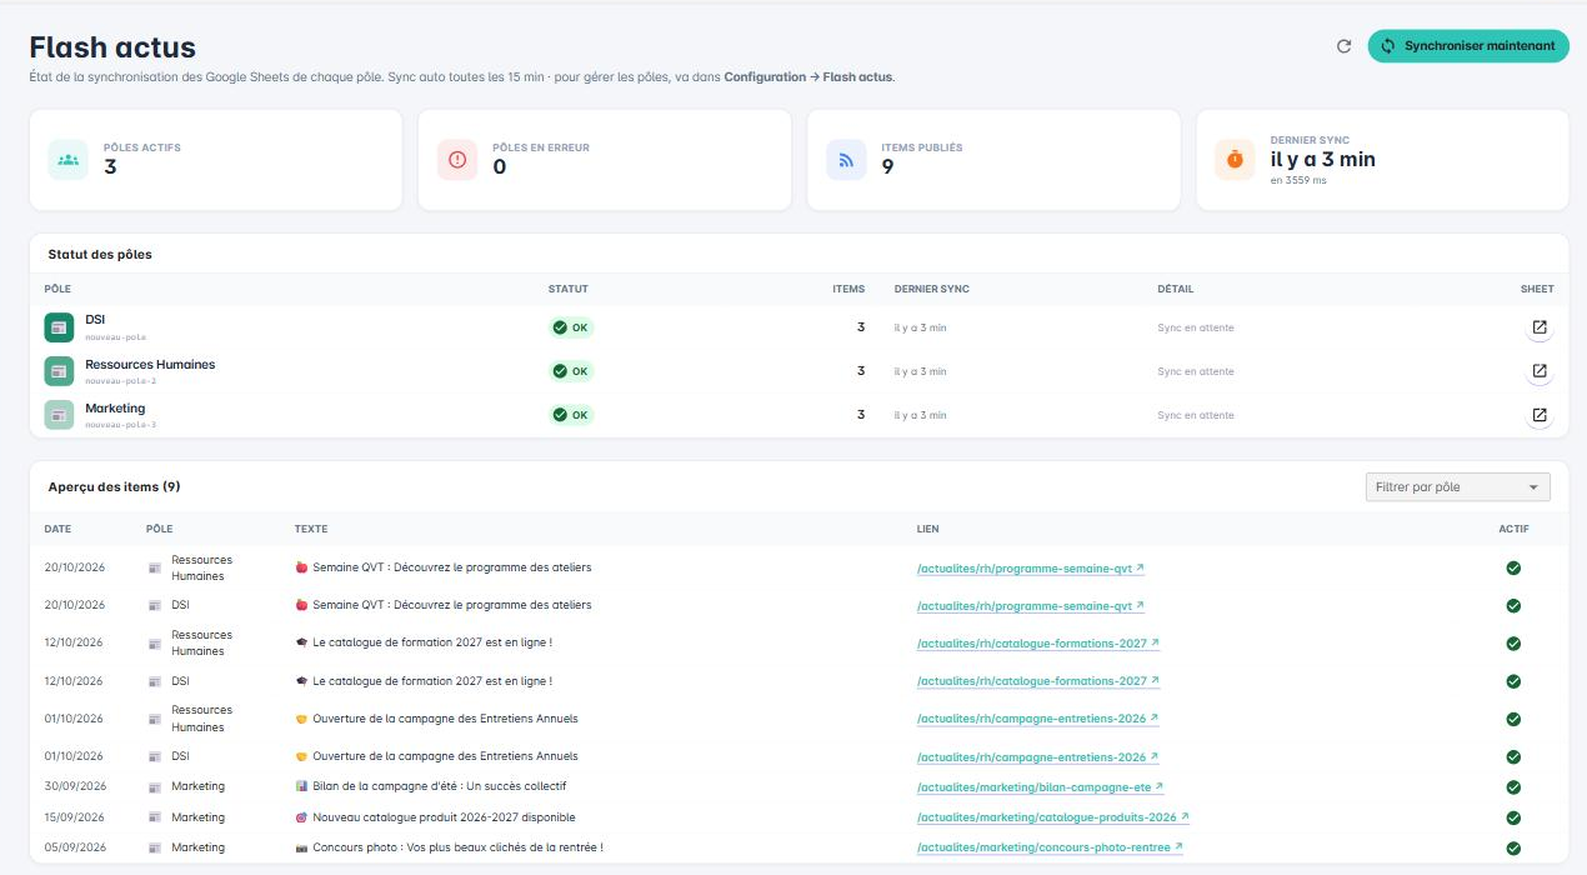Click active check on DSI Entretiens Annuels row
1587x875 pixels.
point(1513,757)
